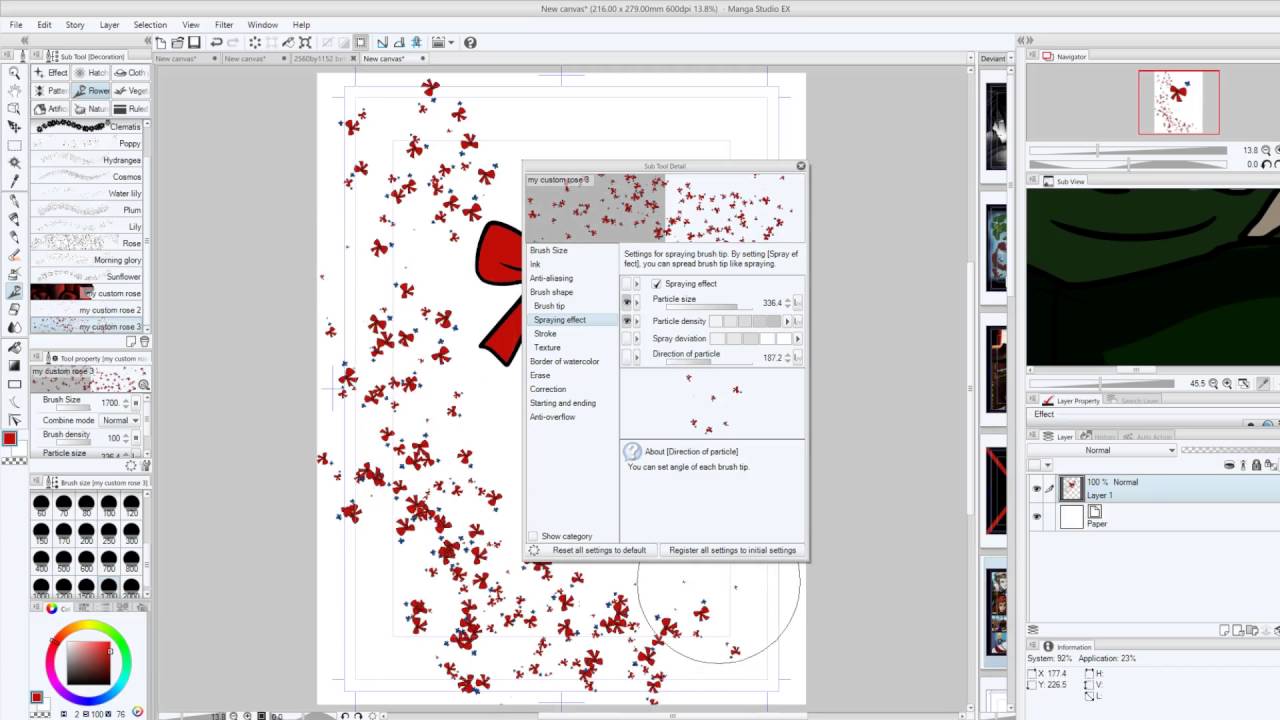
Task: Select the Auto select wand tool
Action: tap(14, 163)
